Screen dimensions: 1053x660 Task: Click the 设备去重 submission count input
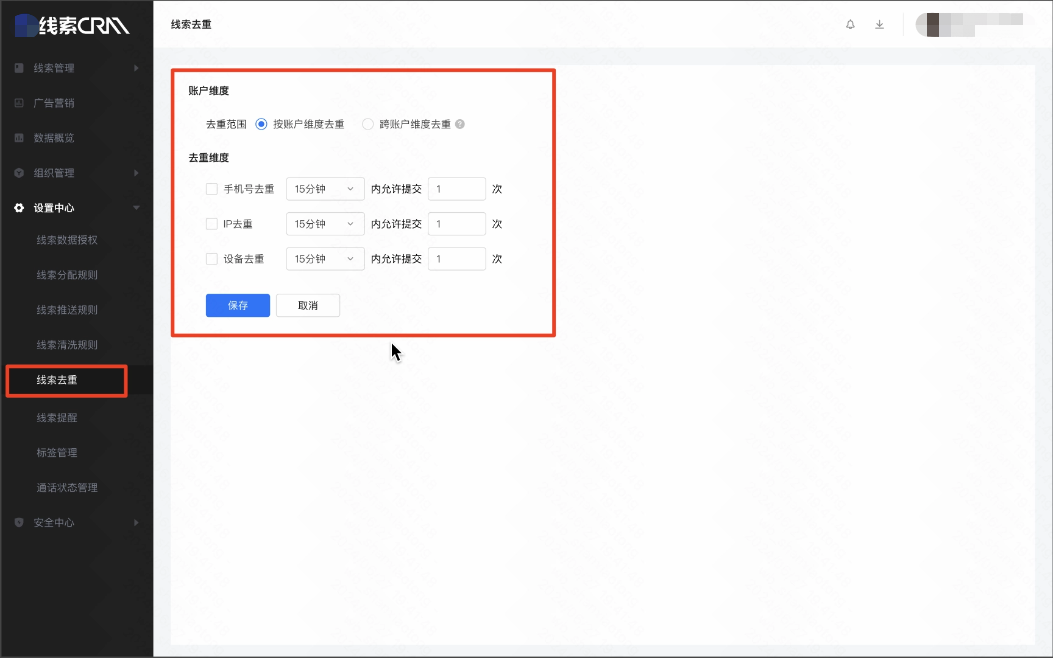pyautogui.click(x=456, y=259)
